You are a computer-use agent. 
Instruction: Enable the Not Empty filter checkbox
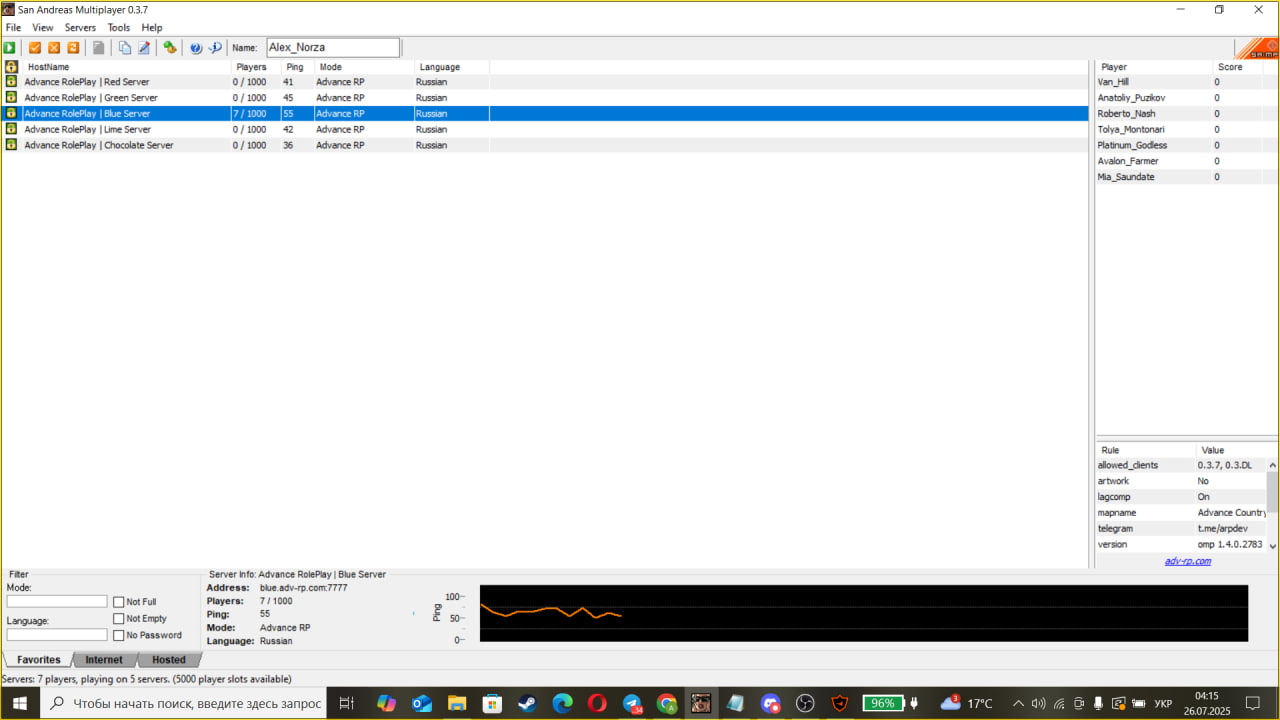(119, 619)
